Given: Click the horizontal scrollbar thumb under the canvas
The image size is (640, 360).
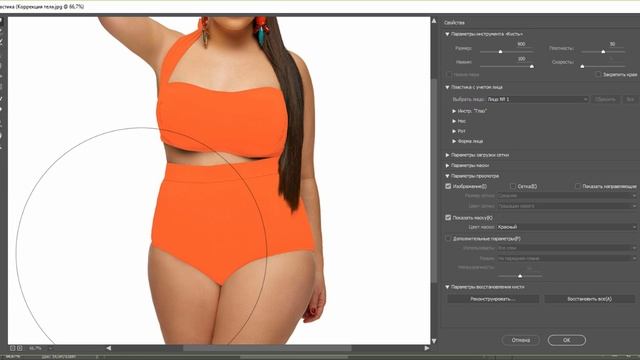Looking at the screenshot, I should pos(267,348).
